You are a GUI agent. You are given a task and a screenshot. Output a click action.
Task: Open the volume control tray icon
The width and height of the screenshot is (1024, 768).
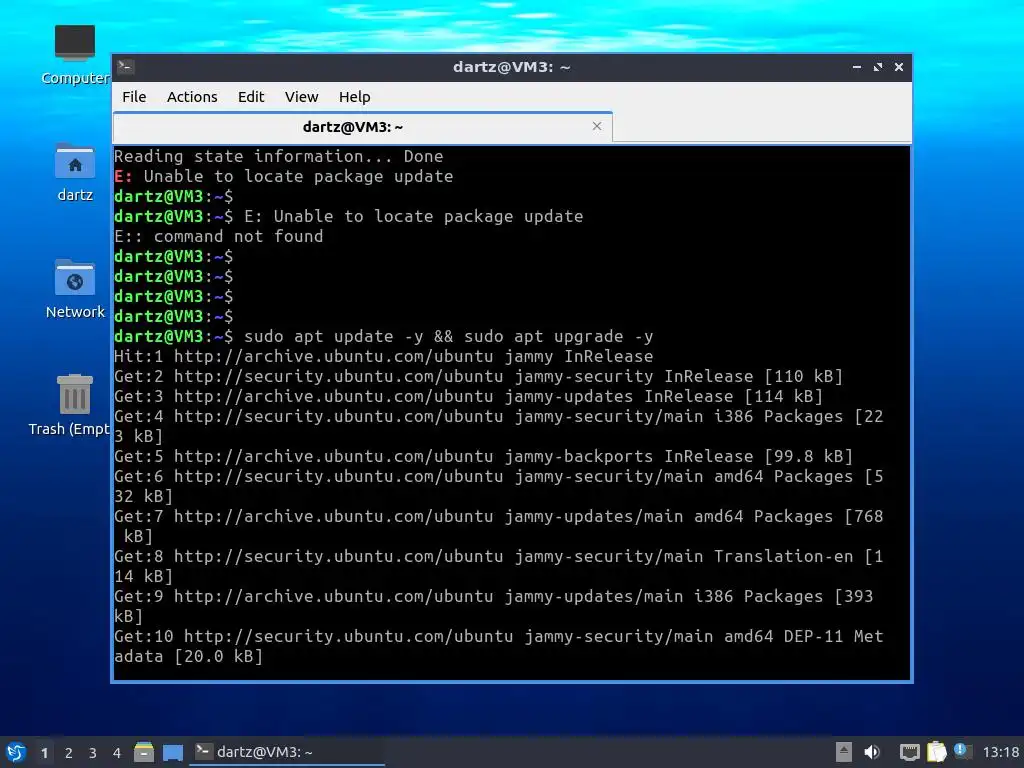point(872,752)
